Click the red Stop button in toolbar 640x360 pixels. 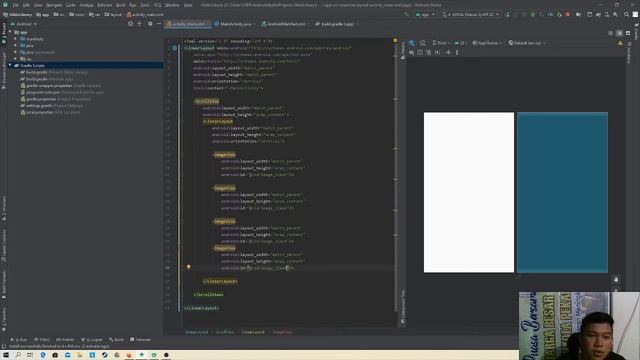coord(568,14)
